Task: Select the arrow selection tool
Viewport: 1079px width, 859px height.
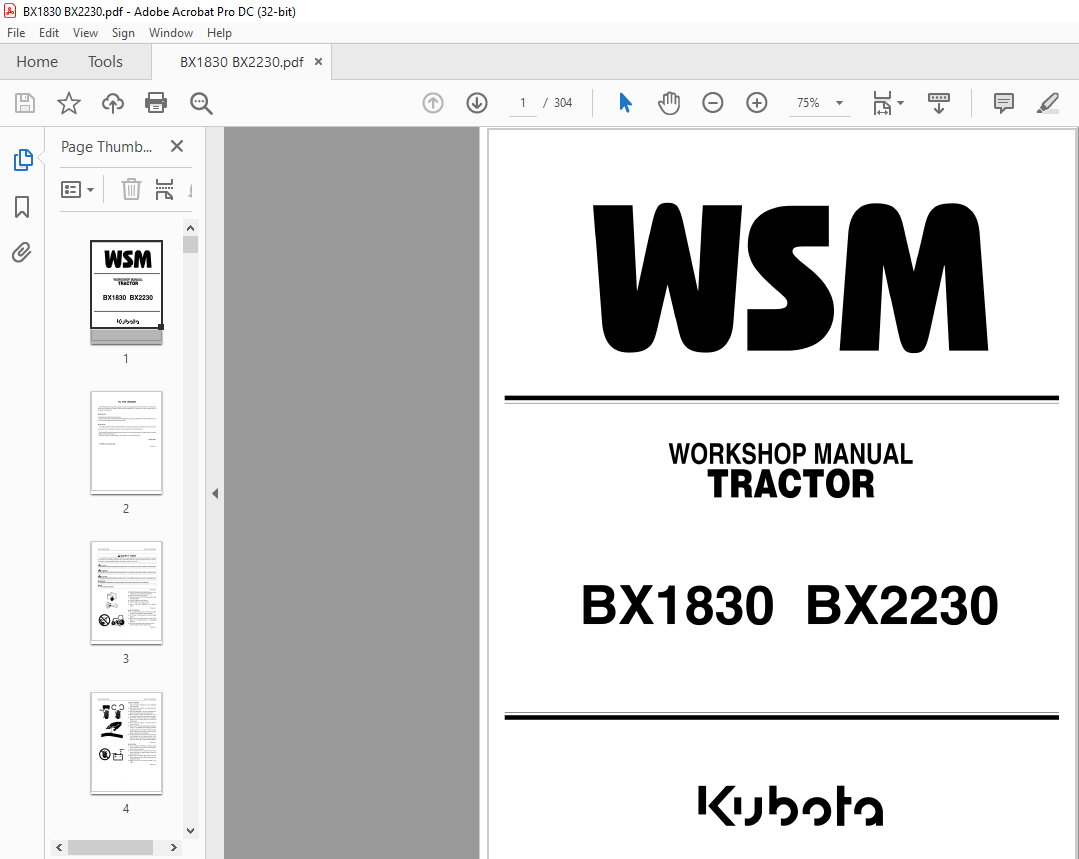Action: pos(625,103)
